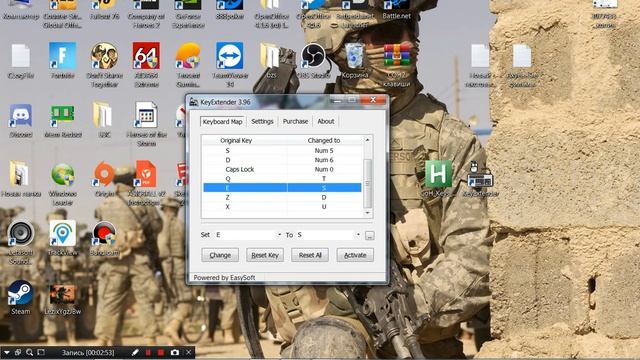Launch the Origin desktop shortcut
Viewport: 640px width, 360px height.
[x=104, y=175]
